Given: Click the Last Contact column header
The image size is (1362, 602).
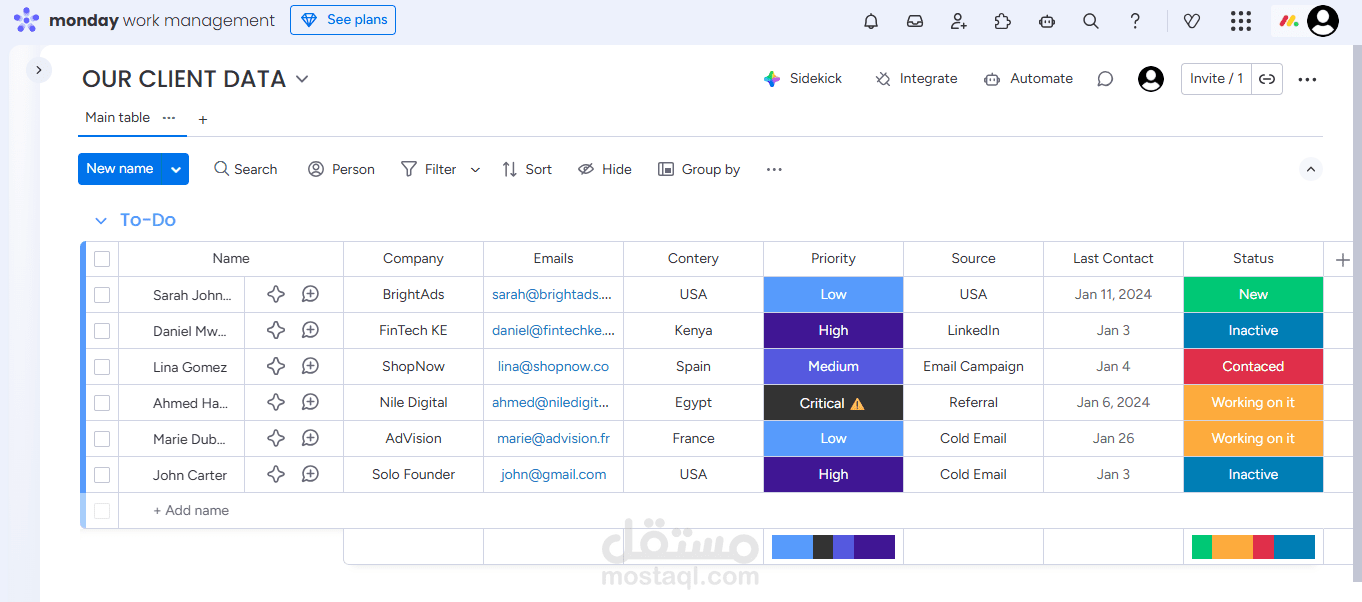Looking at the screenshot, I should tap(1113, 258).
